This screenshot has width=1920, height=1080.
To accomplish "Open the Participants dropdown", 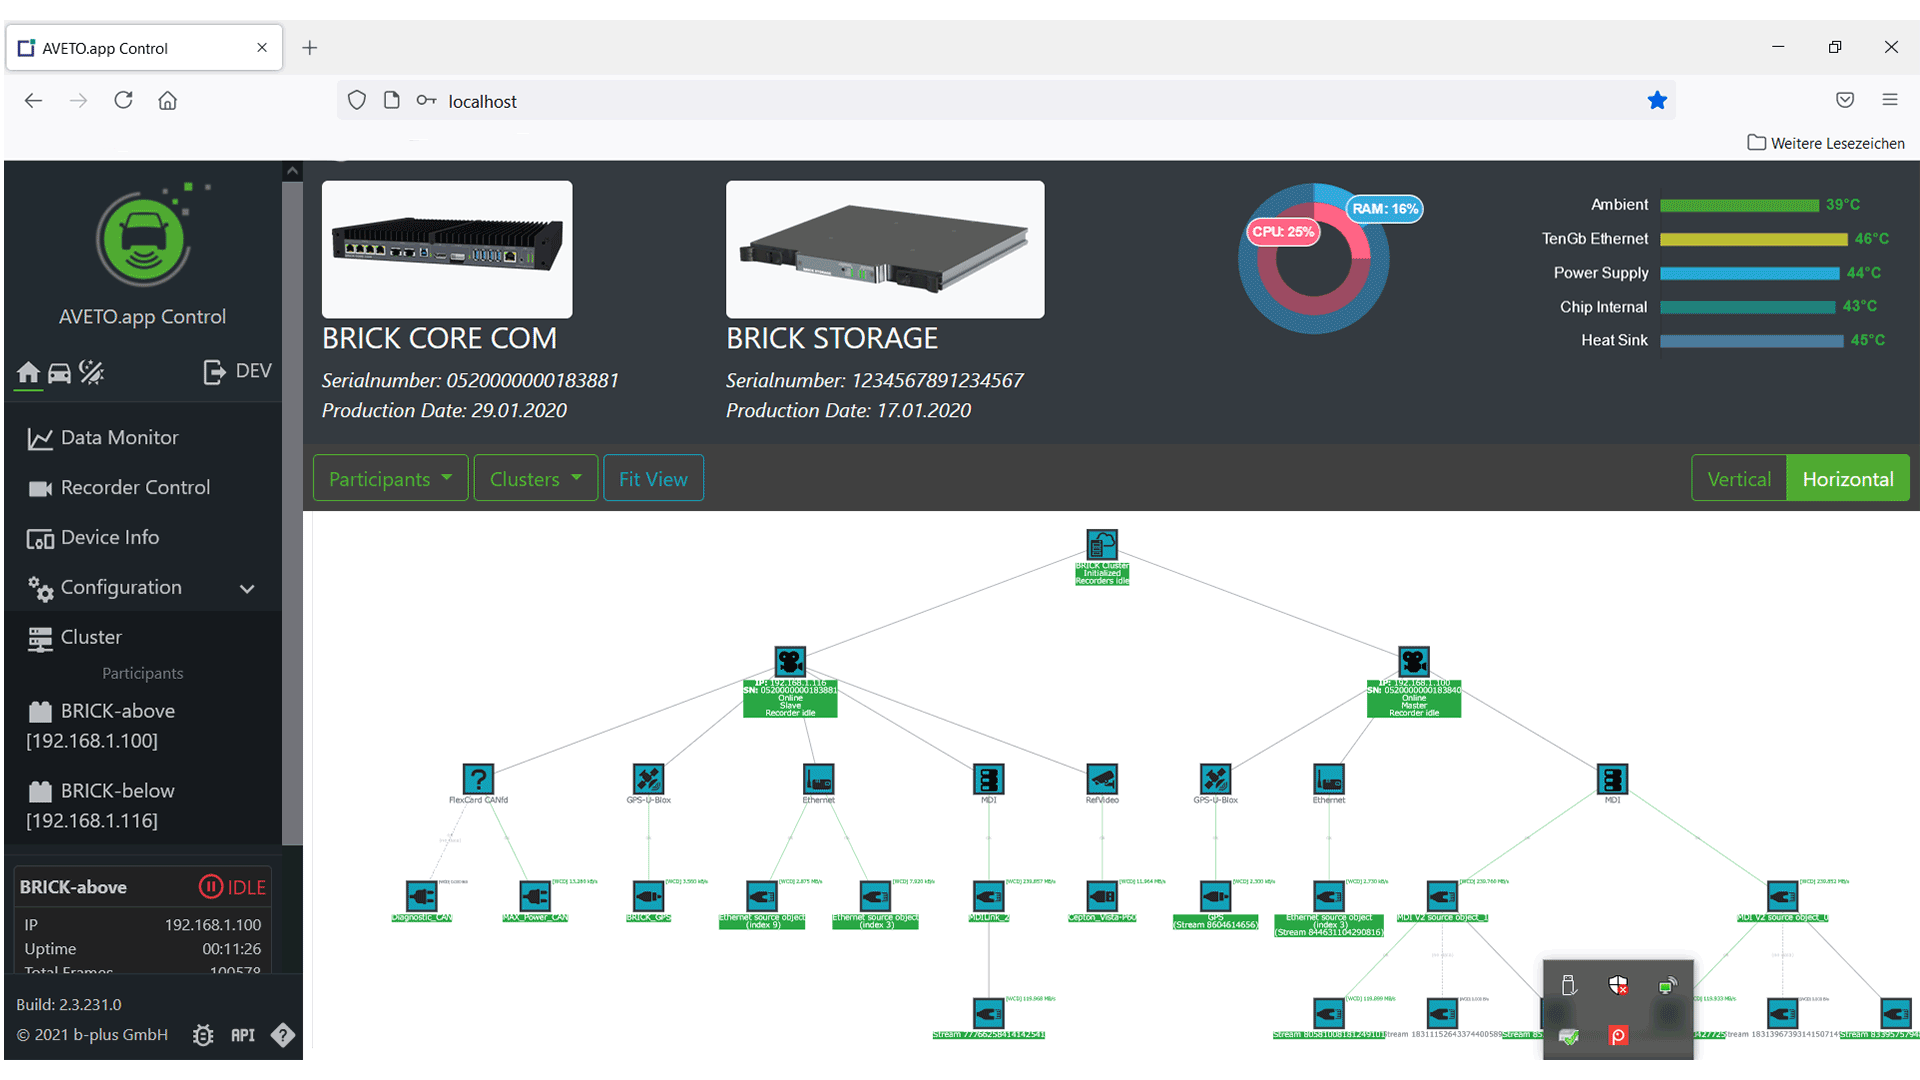I will pos(390,478).
